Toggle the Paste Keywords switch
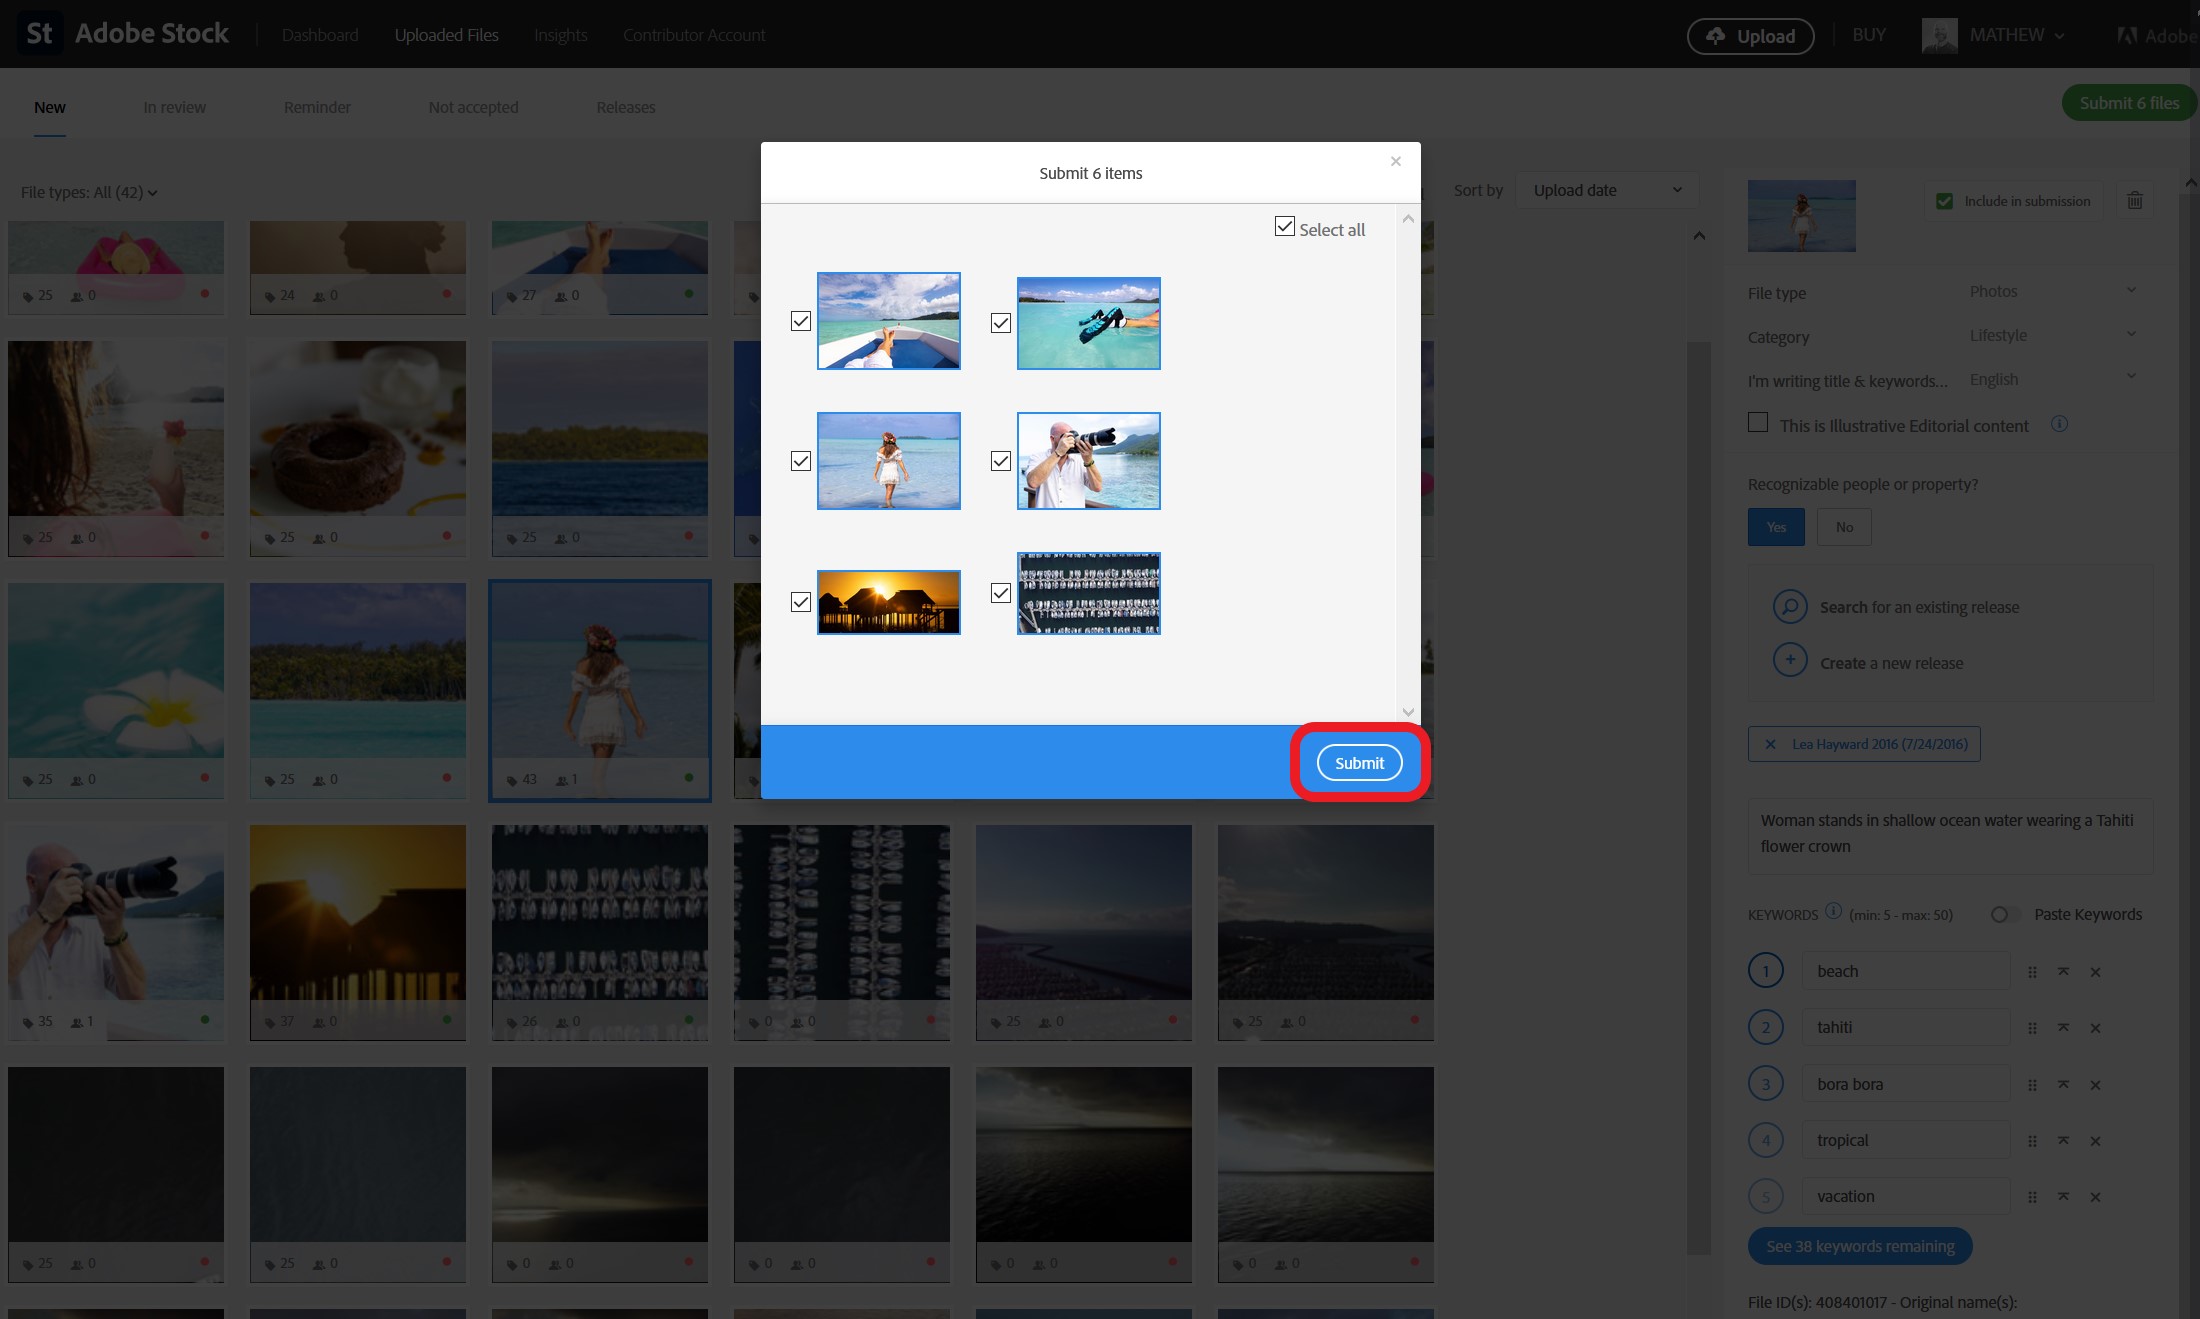 point(2005,914)
